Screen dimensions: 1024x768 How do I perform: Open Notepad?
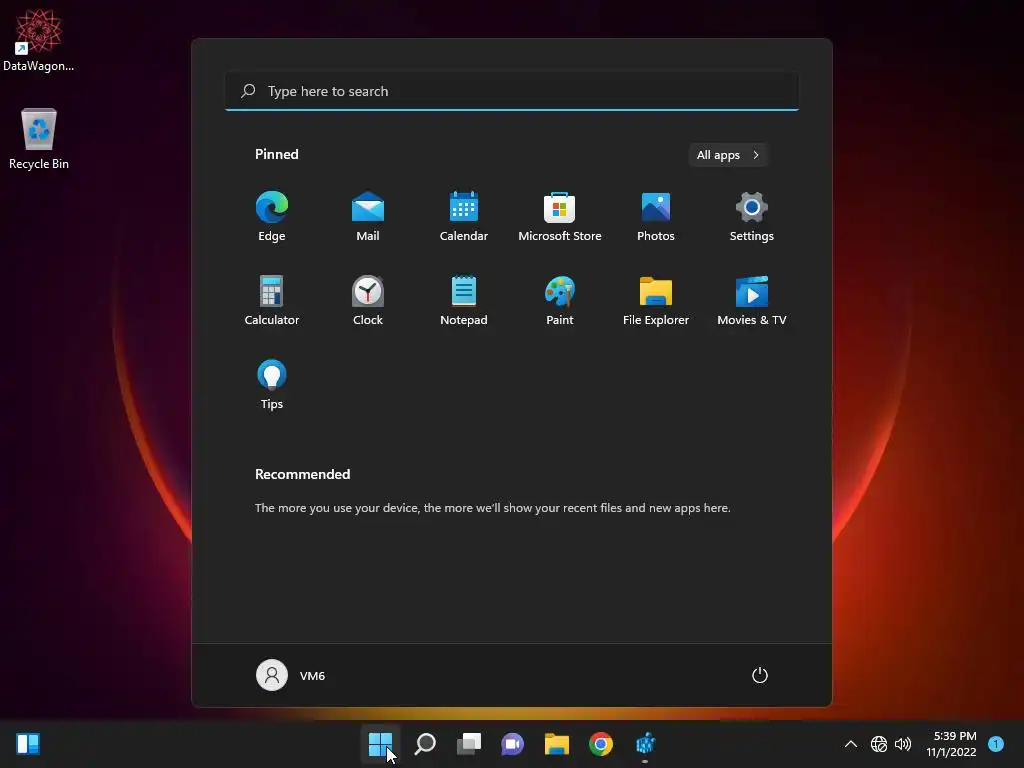(464, 300)
